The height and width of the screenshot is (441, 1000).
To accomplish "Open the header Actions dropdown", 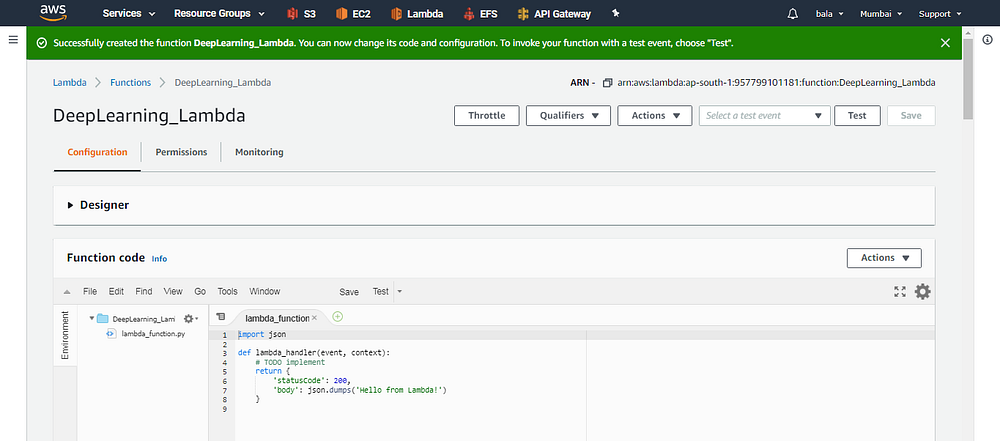I will pyautogui.click(x=655, y=116).
